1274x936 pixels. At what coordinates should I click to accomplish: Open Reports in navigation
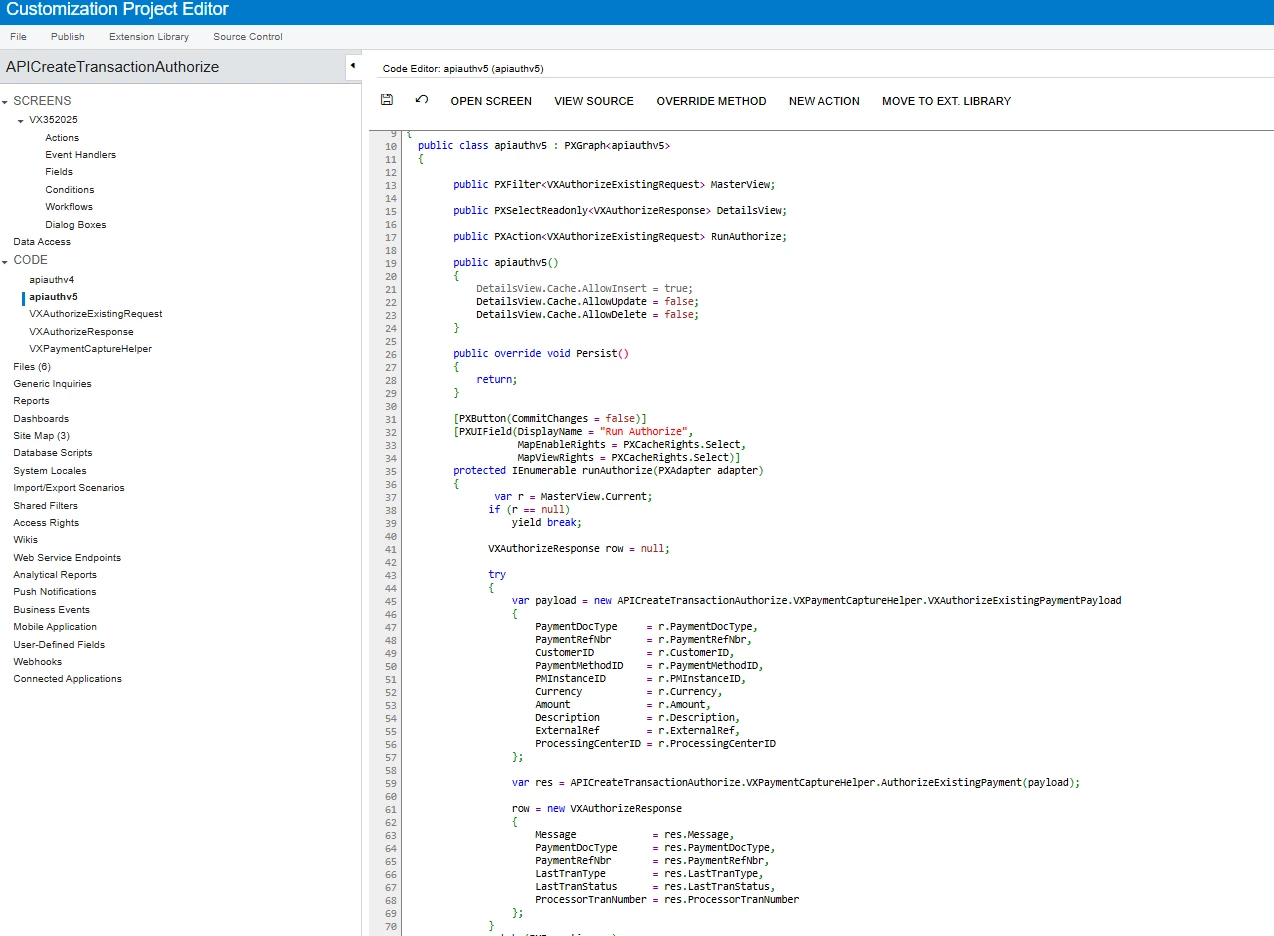(31, 401)
